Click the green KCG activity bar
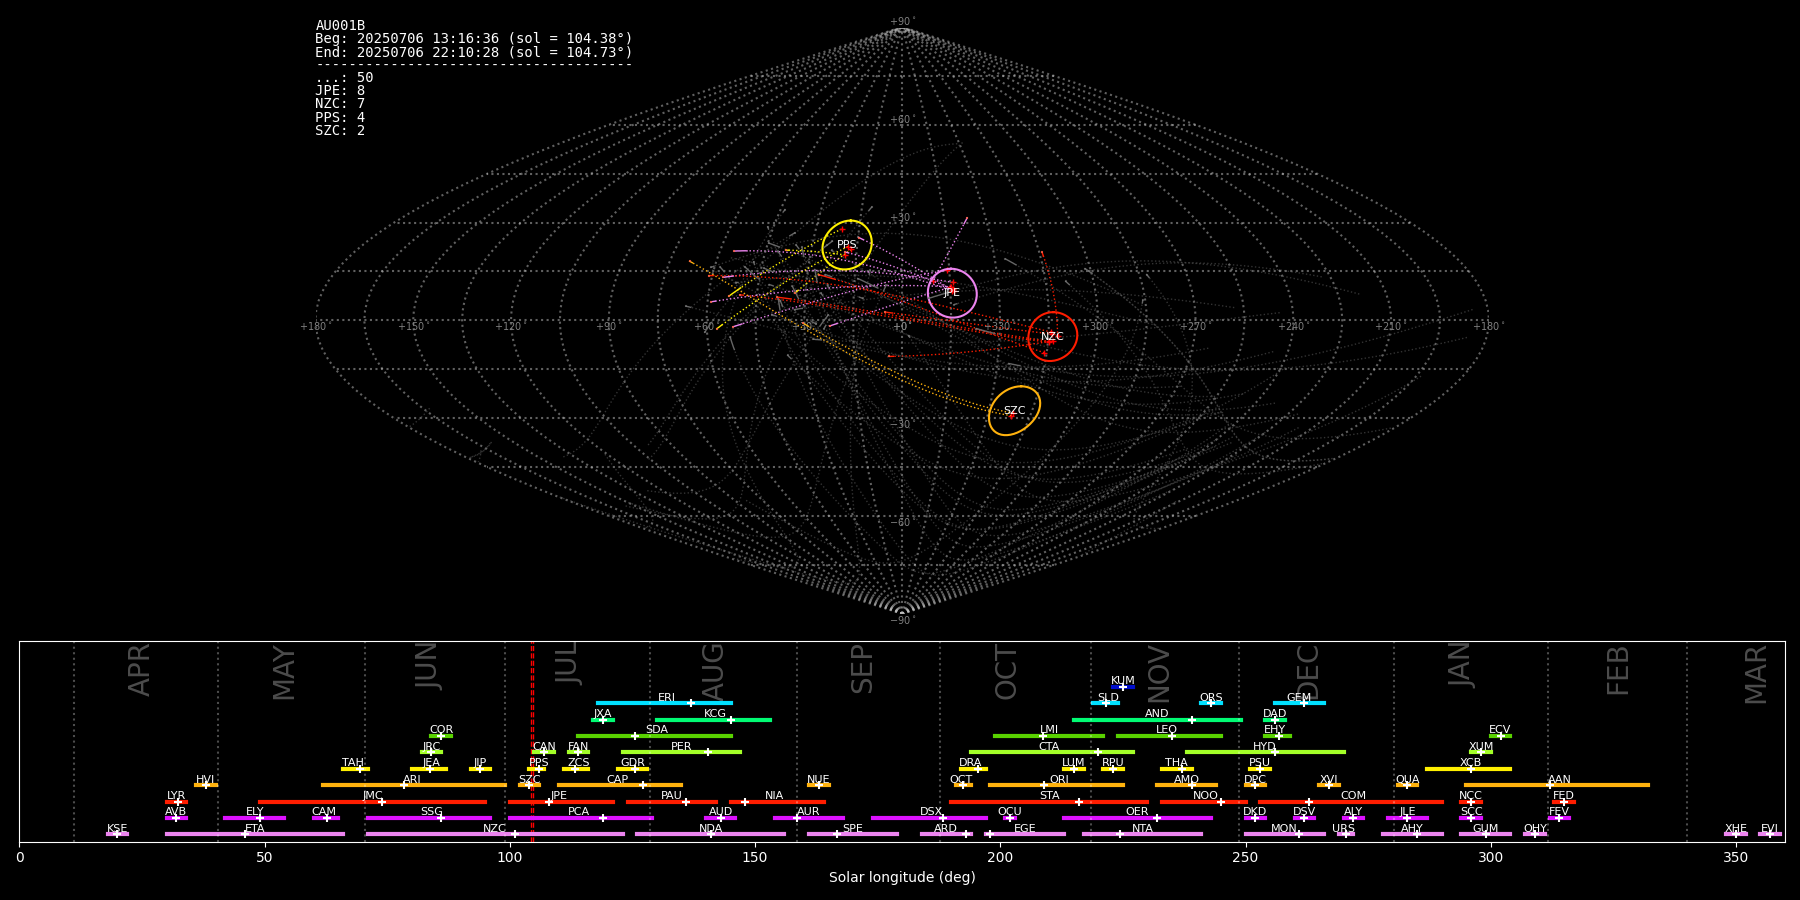The height and width of the screenshot is (900, 1800). 713,720
